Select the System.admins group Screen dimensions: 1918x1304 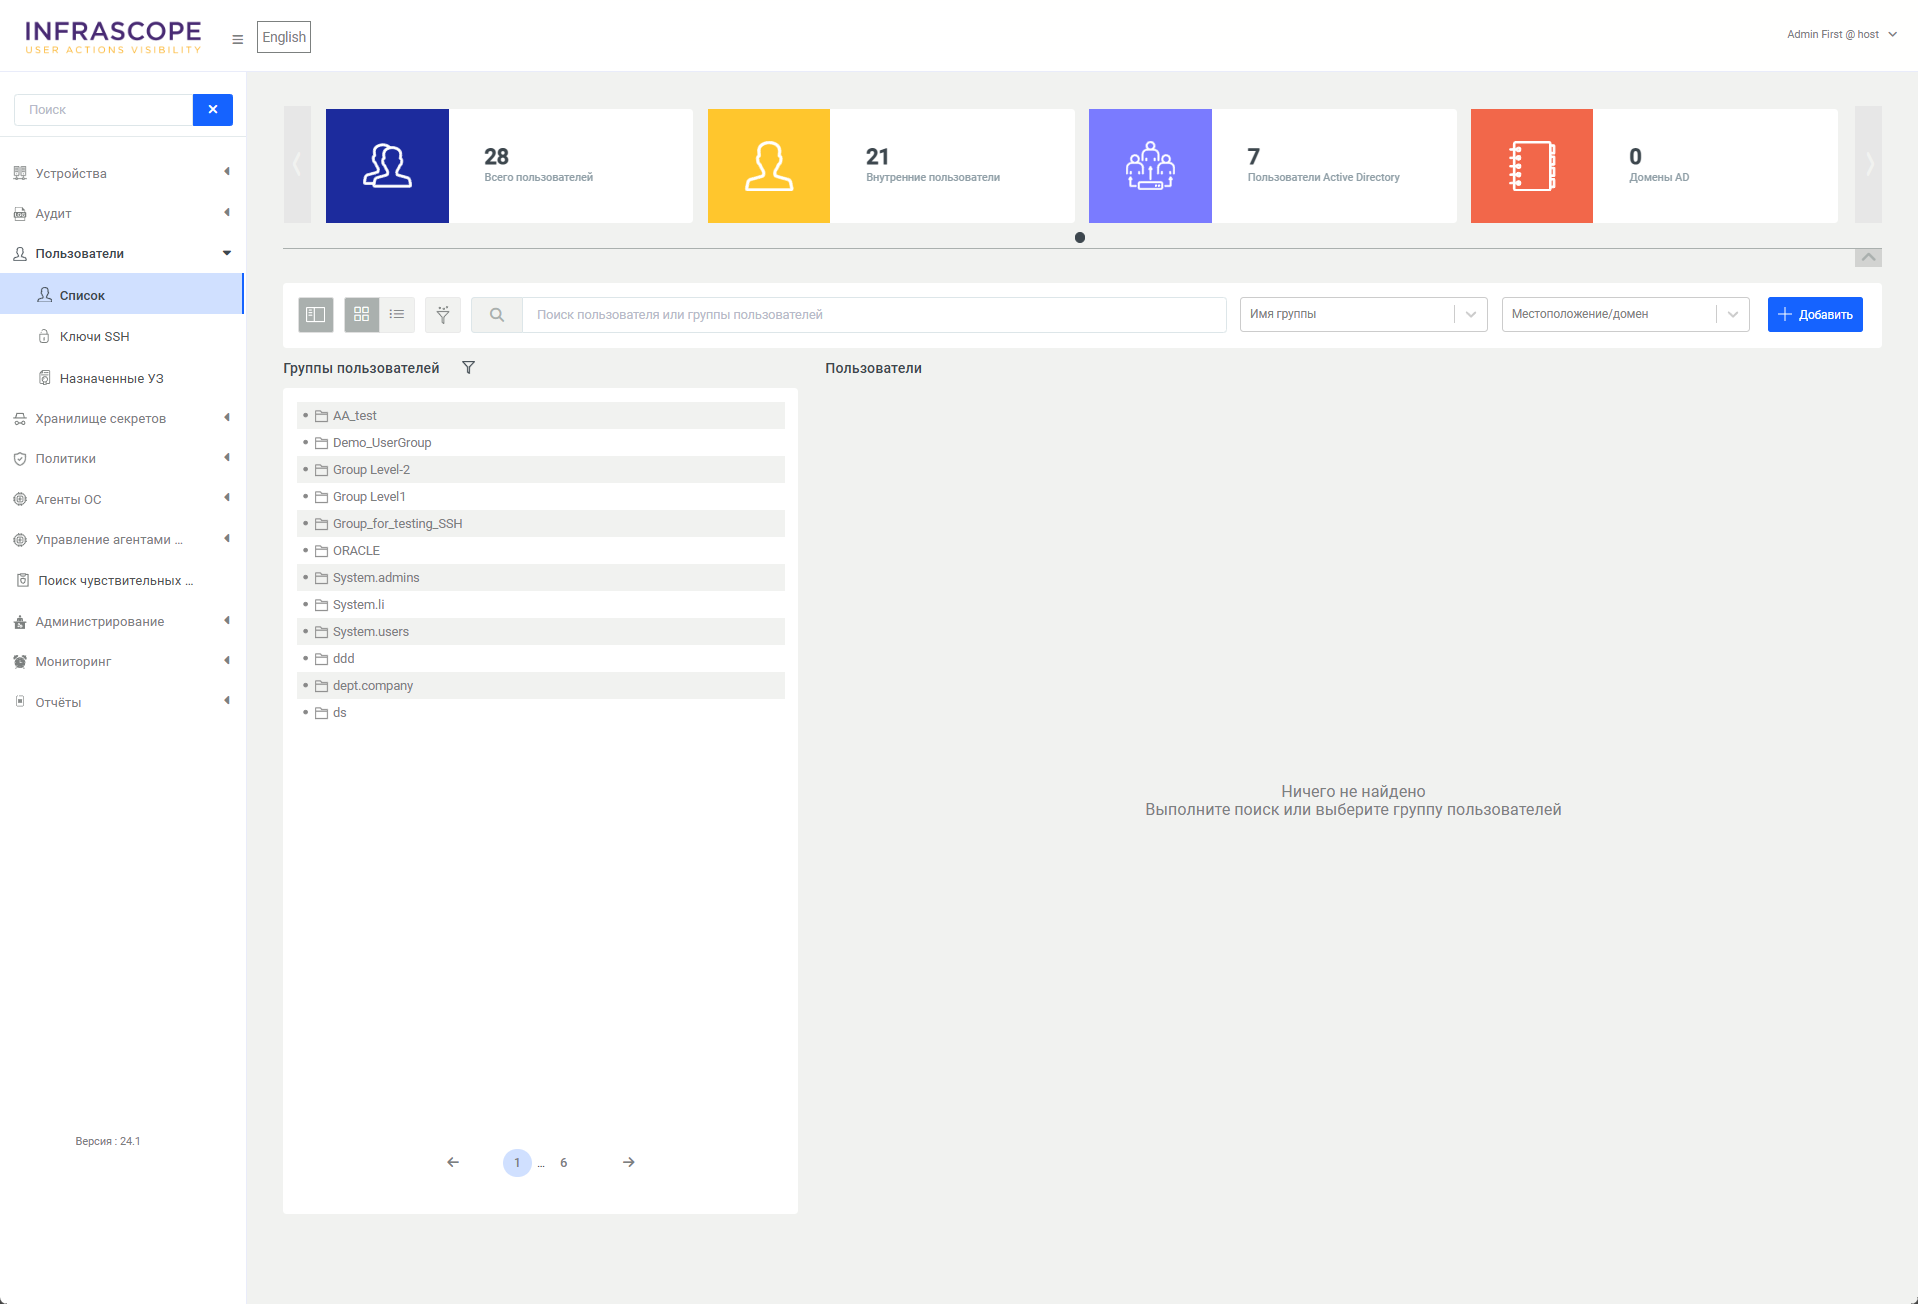click(541, 578)
